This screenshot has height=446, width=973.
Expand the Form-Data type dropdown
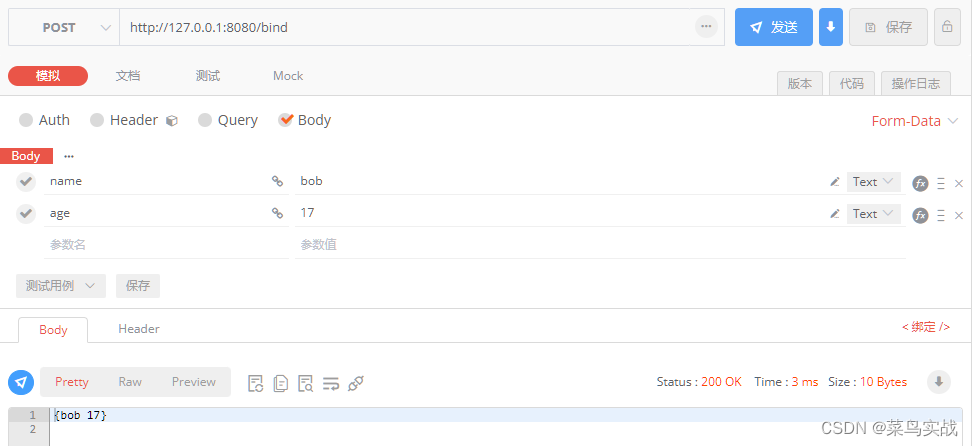(x=915, y=121)
